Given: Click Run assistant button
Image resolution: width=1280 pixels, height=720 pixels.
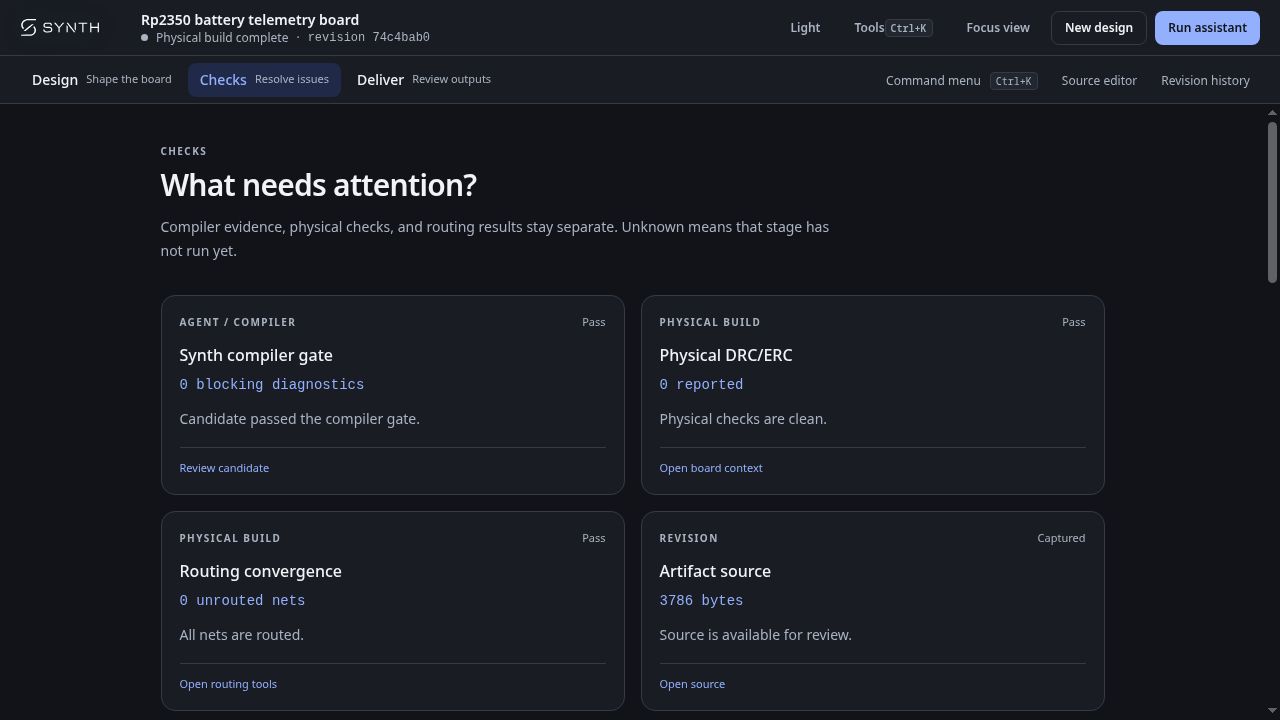Looking at the screenshot, I should [x=1207, y=27].
